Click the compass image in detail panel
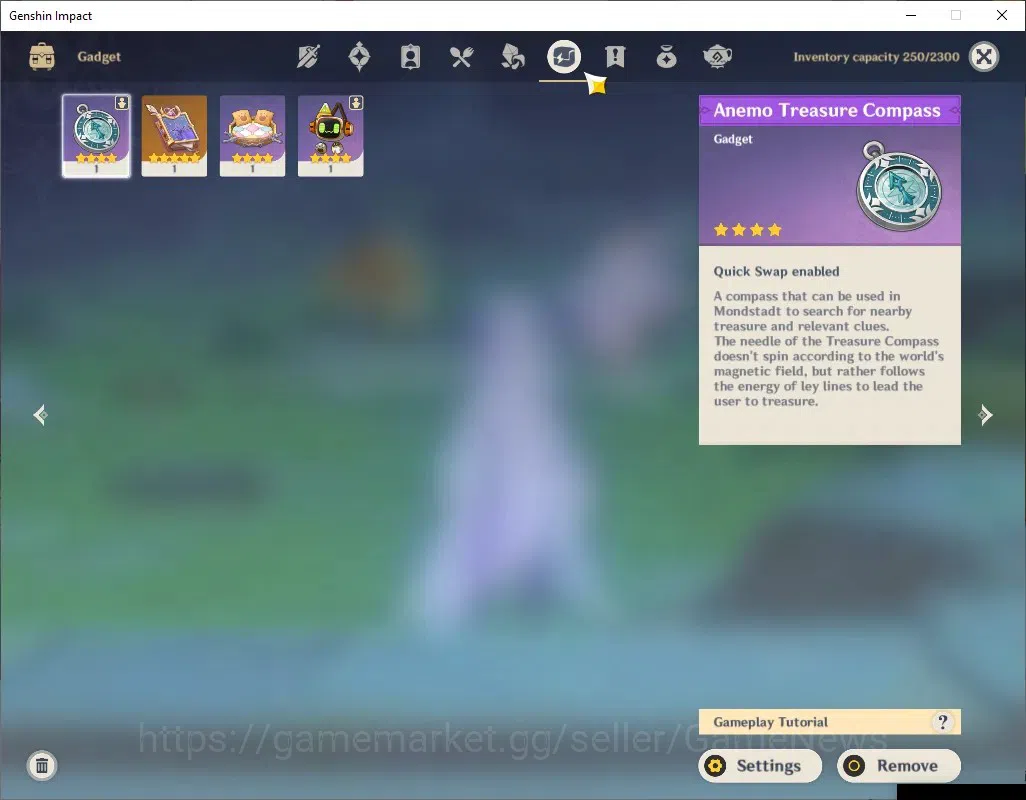Viewport: 1026px width, 800px height. [900, 186]
